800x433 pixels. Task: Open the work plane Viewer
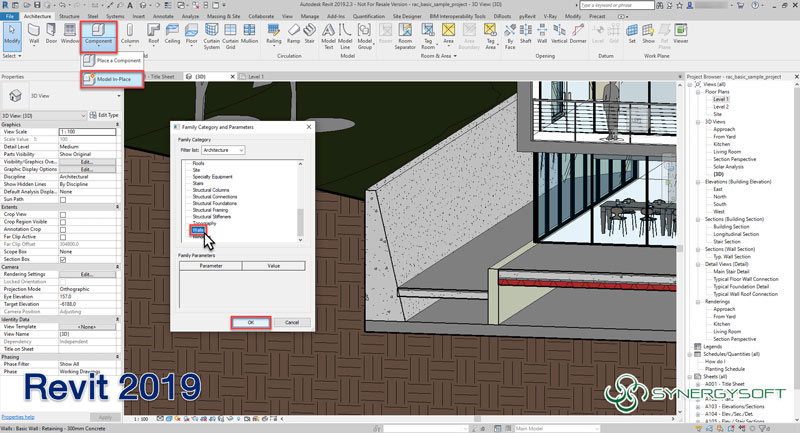pyautogui.click(x=681, y=34)
